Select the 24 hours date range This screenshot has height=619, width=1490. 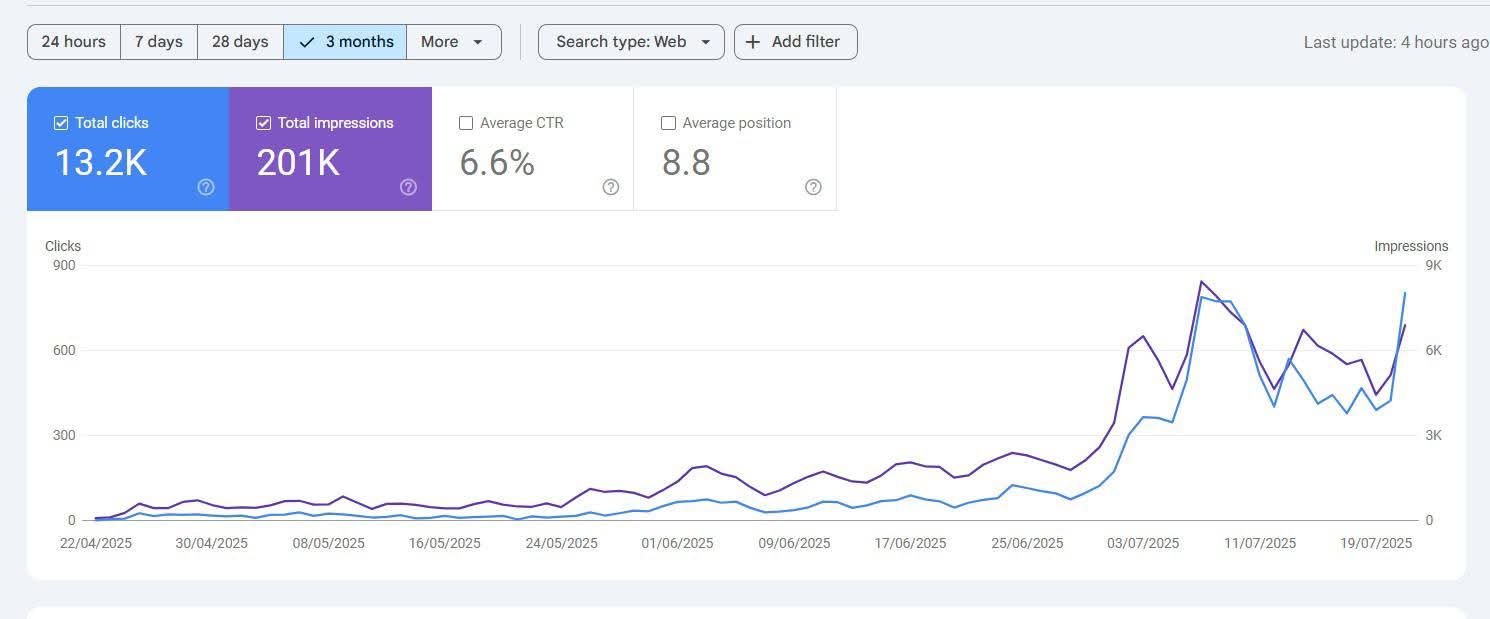pos(74,42)
